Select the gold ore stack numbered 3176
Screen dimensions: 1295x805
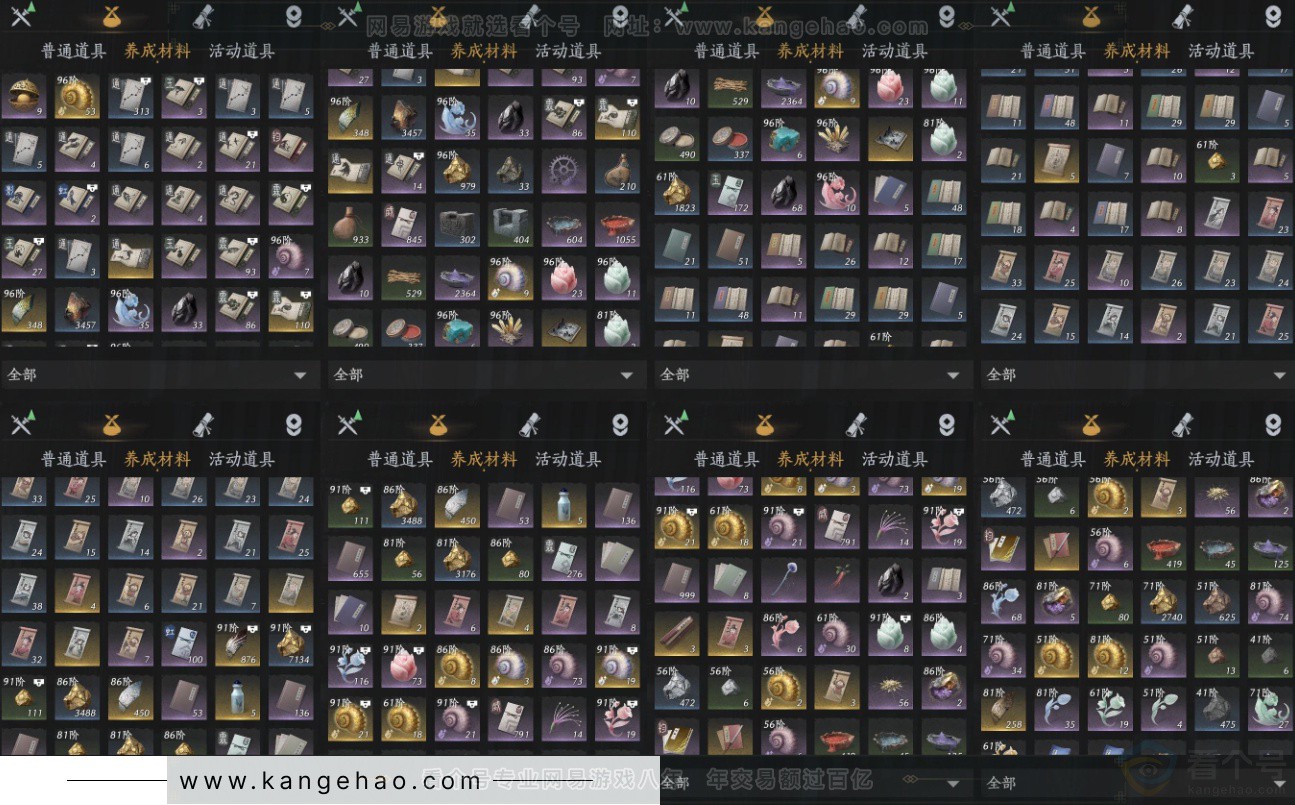[x=457, y=560]
